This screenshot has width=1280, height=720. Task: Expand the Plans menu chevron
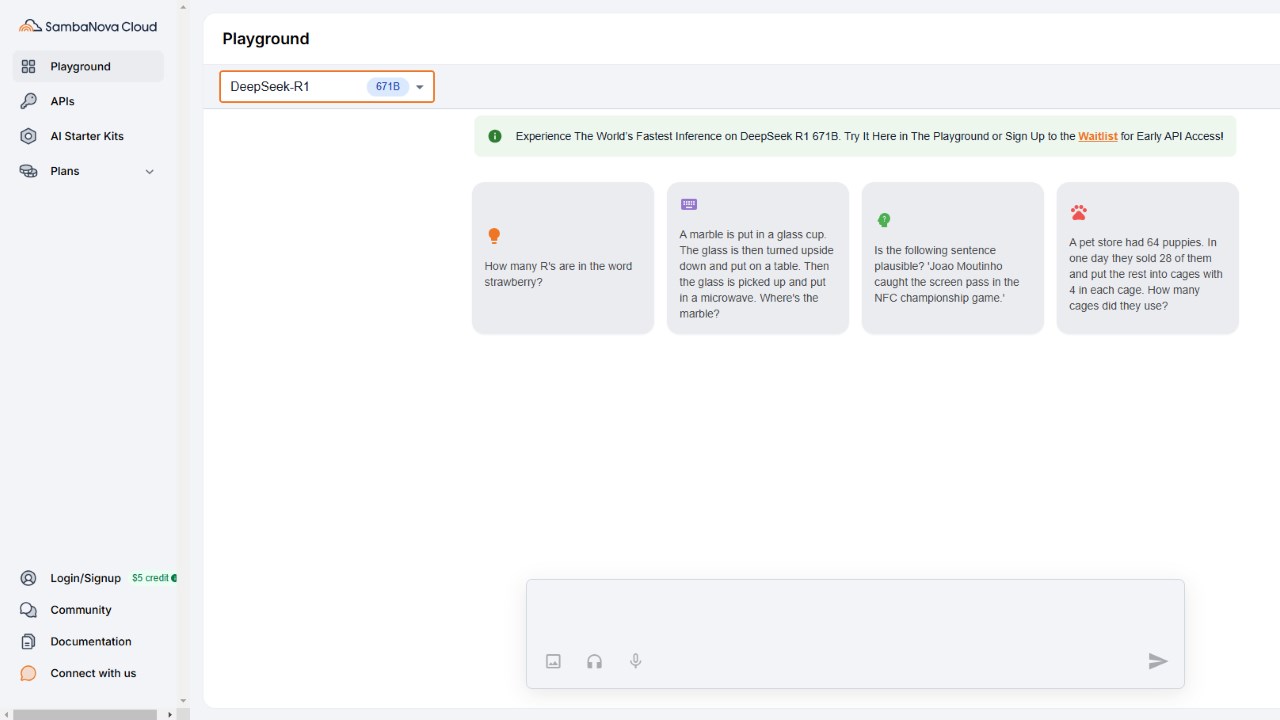point(150,172)
